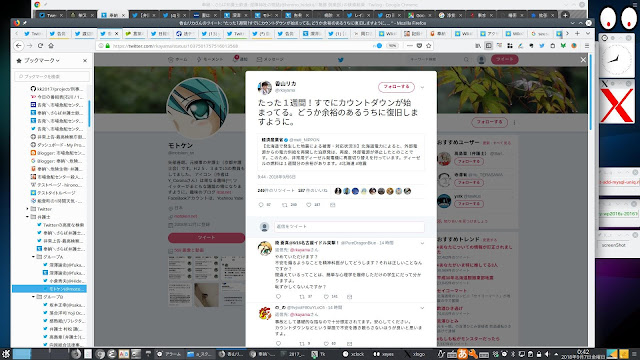The image size is (640, 360).
Task: Follow 香山リカ with フォローする button
Action: pyautogui.click(x=396, y=87)
